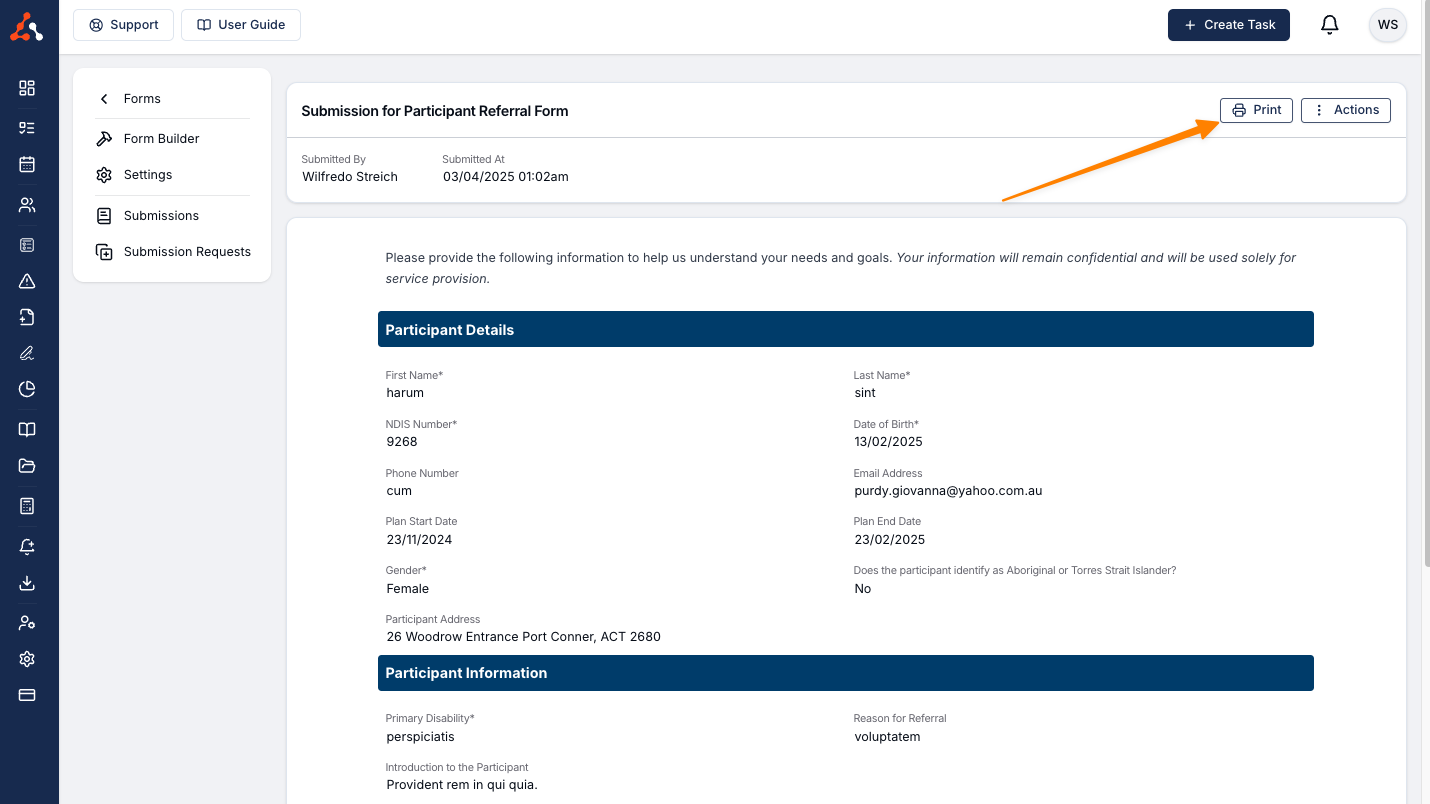1430x804 pixels.
Task: Click the Print button
Action: [x=1256, y=110]
